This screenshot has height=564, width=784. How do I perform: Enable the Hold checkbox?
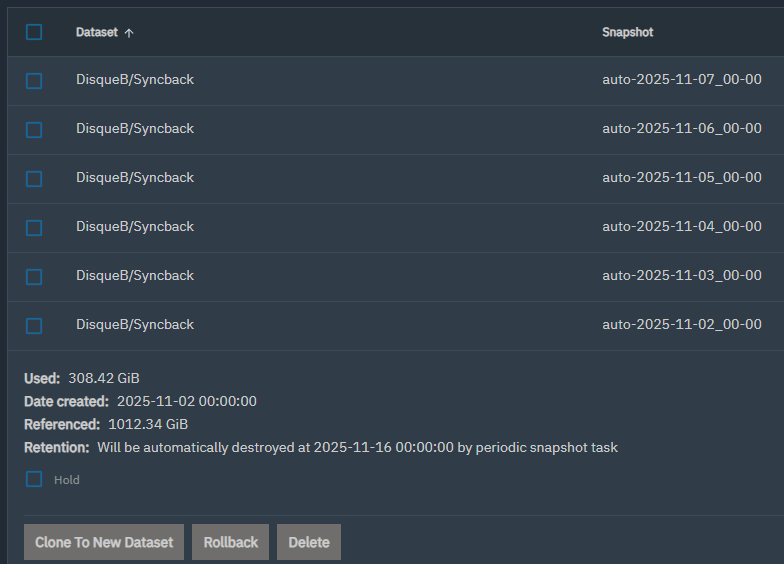(x=34, y=479)
